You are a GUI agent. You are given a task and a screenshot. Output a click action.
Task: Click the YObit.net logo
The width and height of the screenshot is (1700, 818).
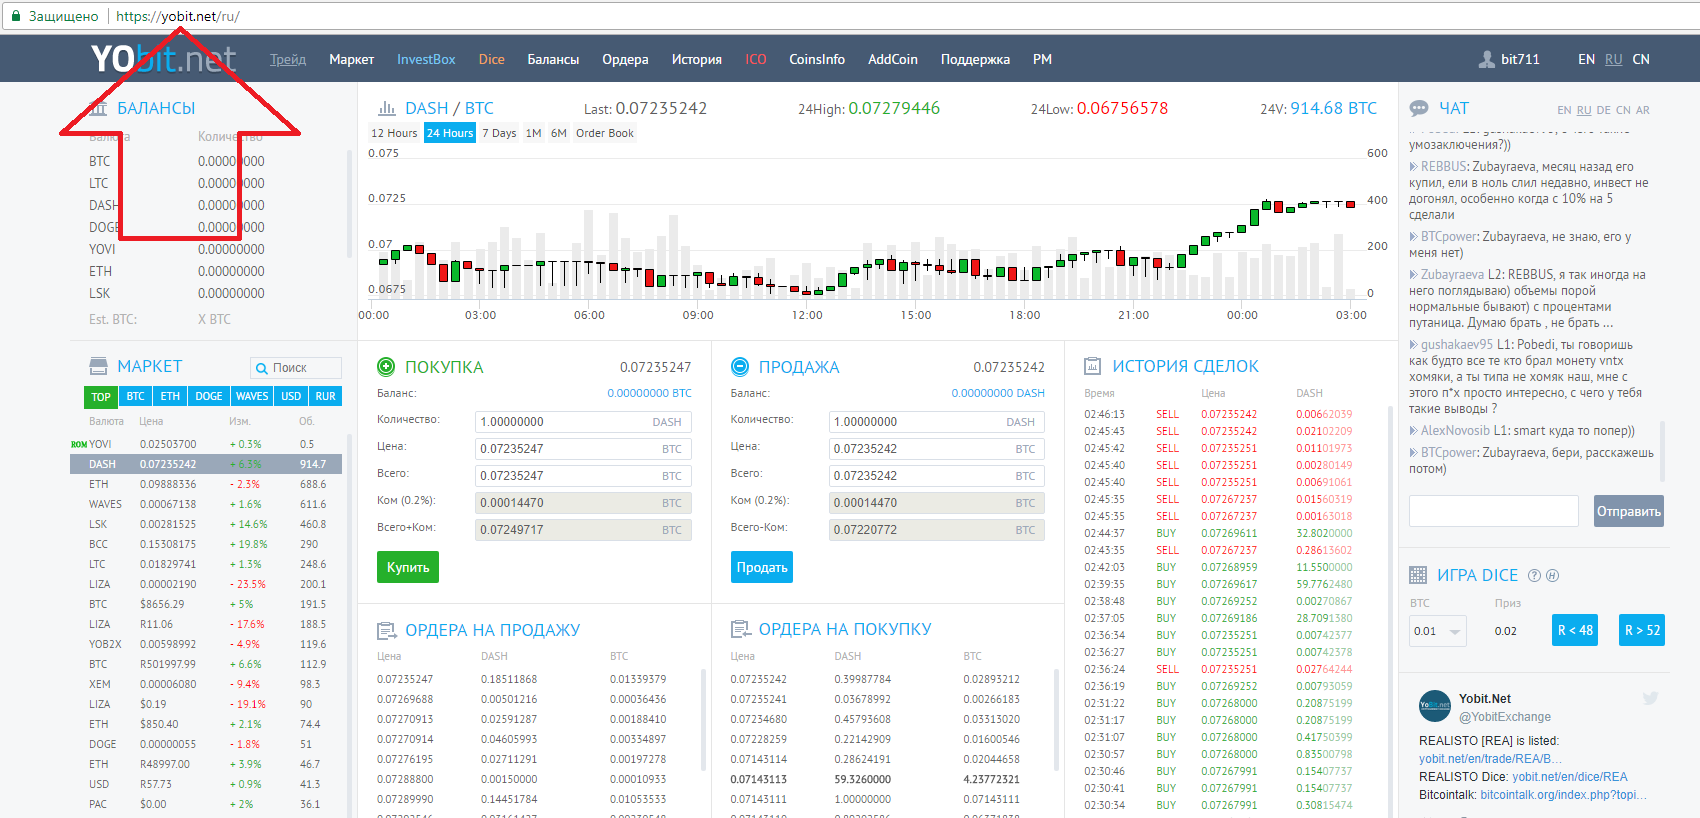point(164,59)
